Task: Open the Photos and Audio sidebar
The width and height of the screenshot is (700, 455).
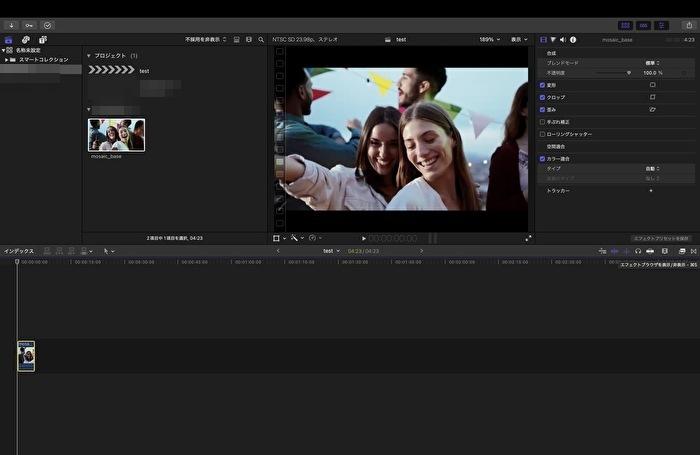Action: 26,39
